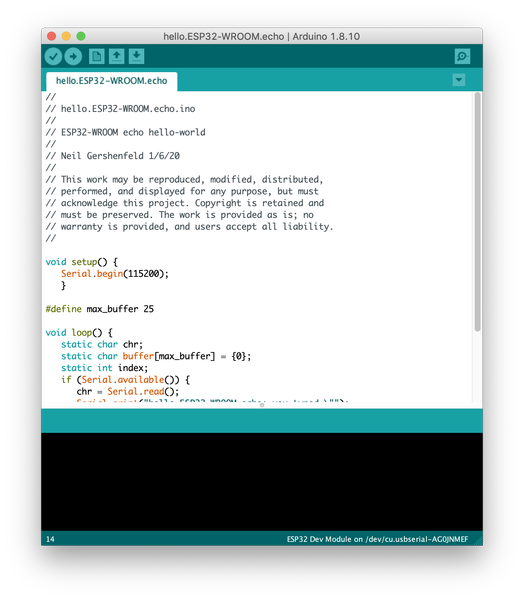
Task: Open the Serial Monitor magnifier icon
Action: click(x=462, y=56)
